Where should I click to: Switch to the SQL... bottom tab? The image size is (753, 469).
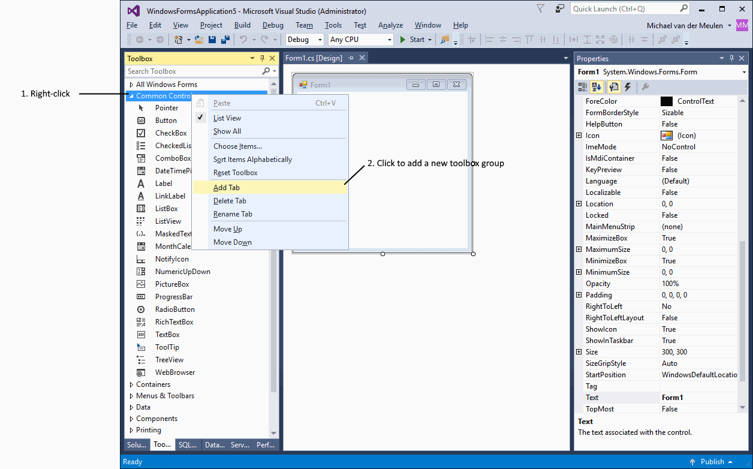tap(188, 445)
